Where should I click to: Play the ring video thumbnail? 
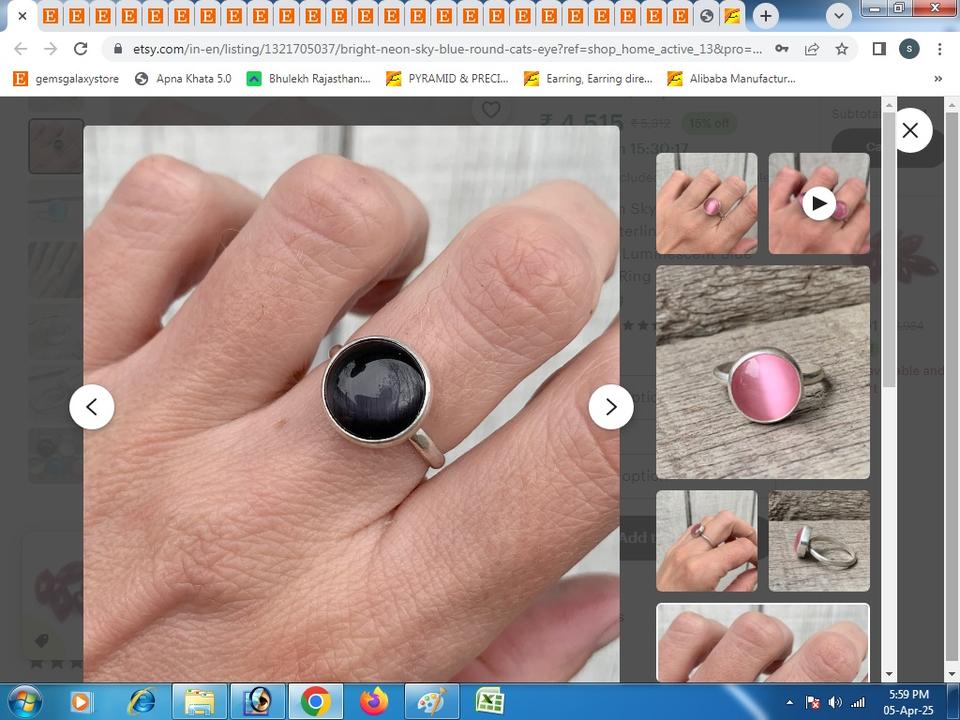click(x=818, y=204)
